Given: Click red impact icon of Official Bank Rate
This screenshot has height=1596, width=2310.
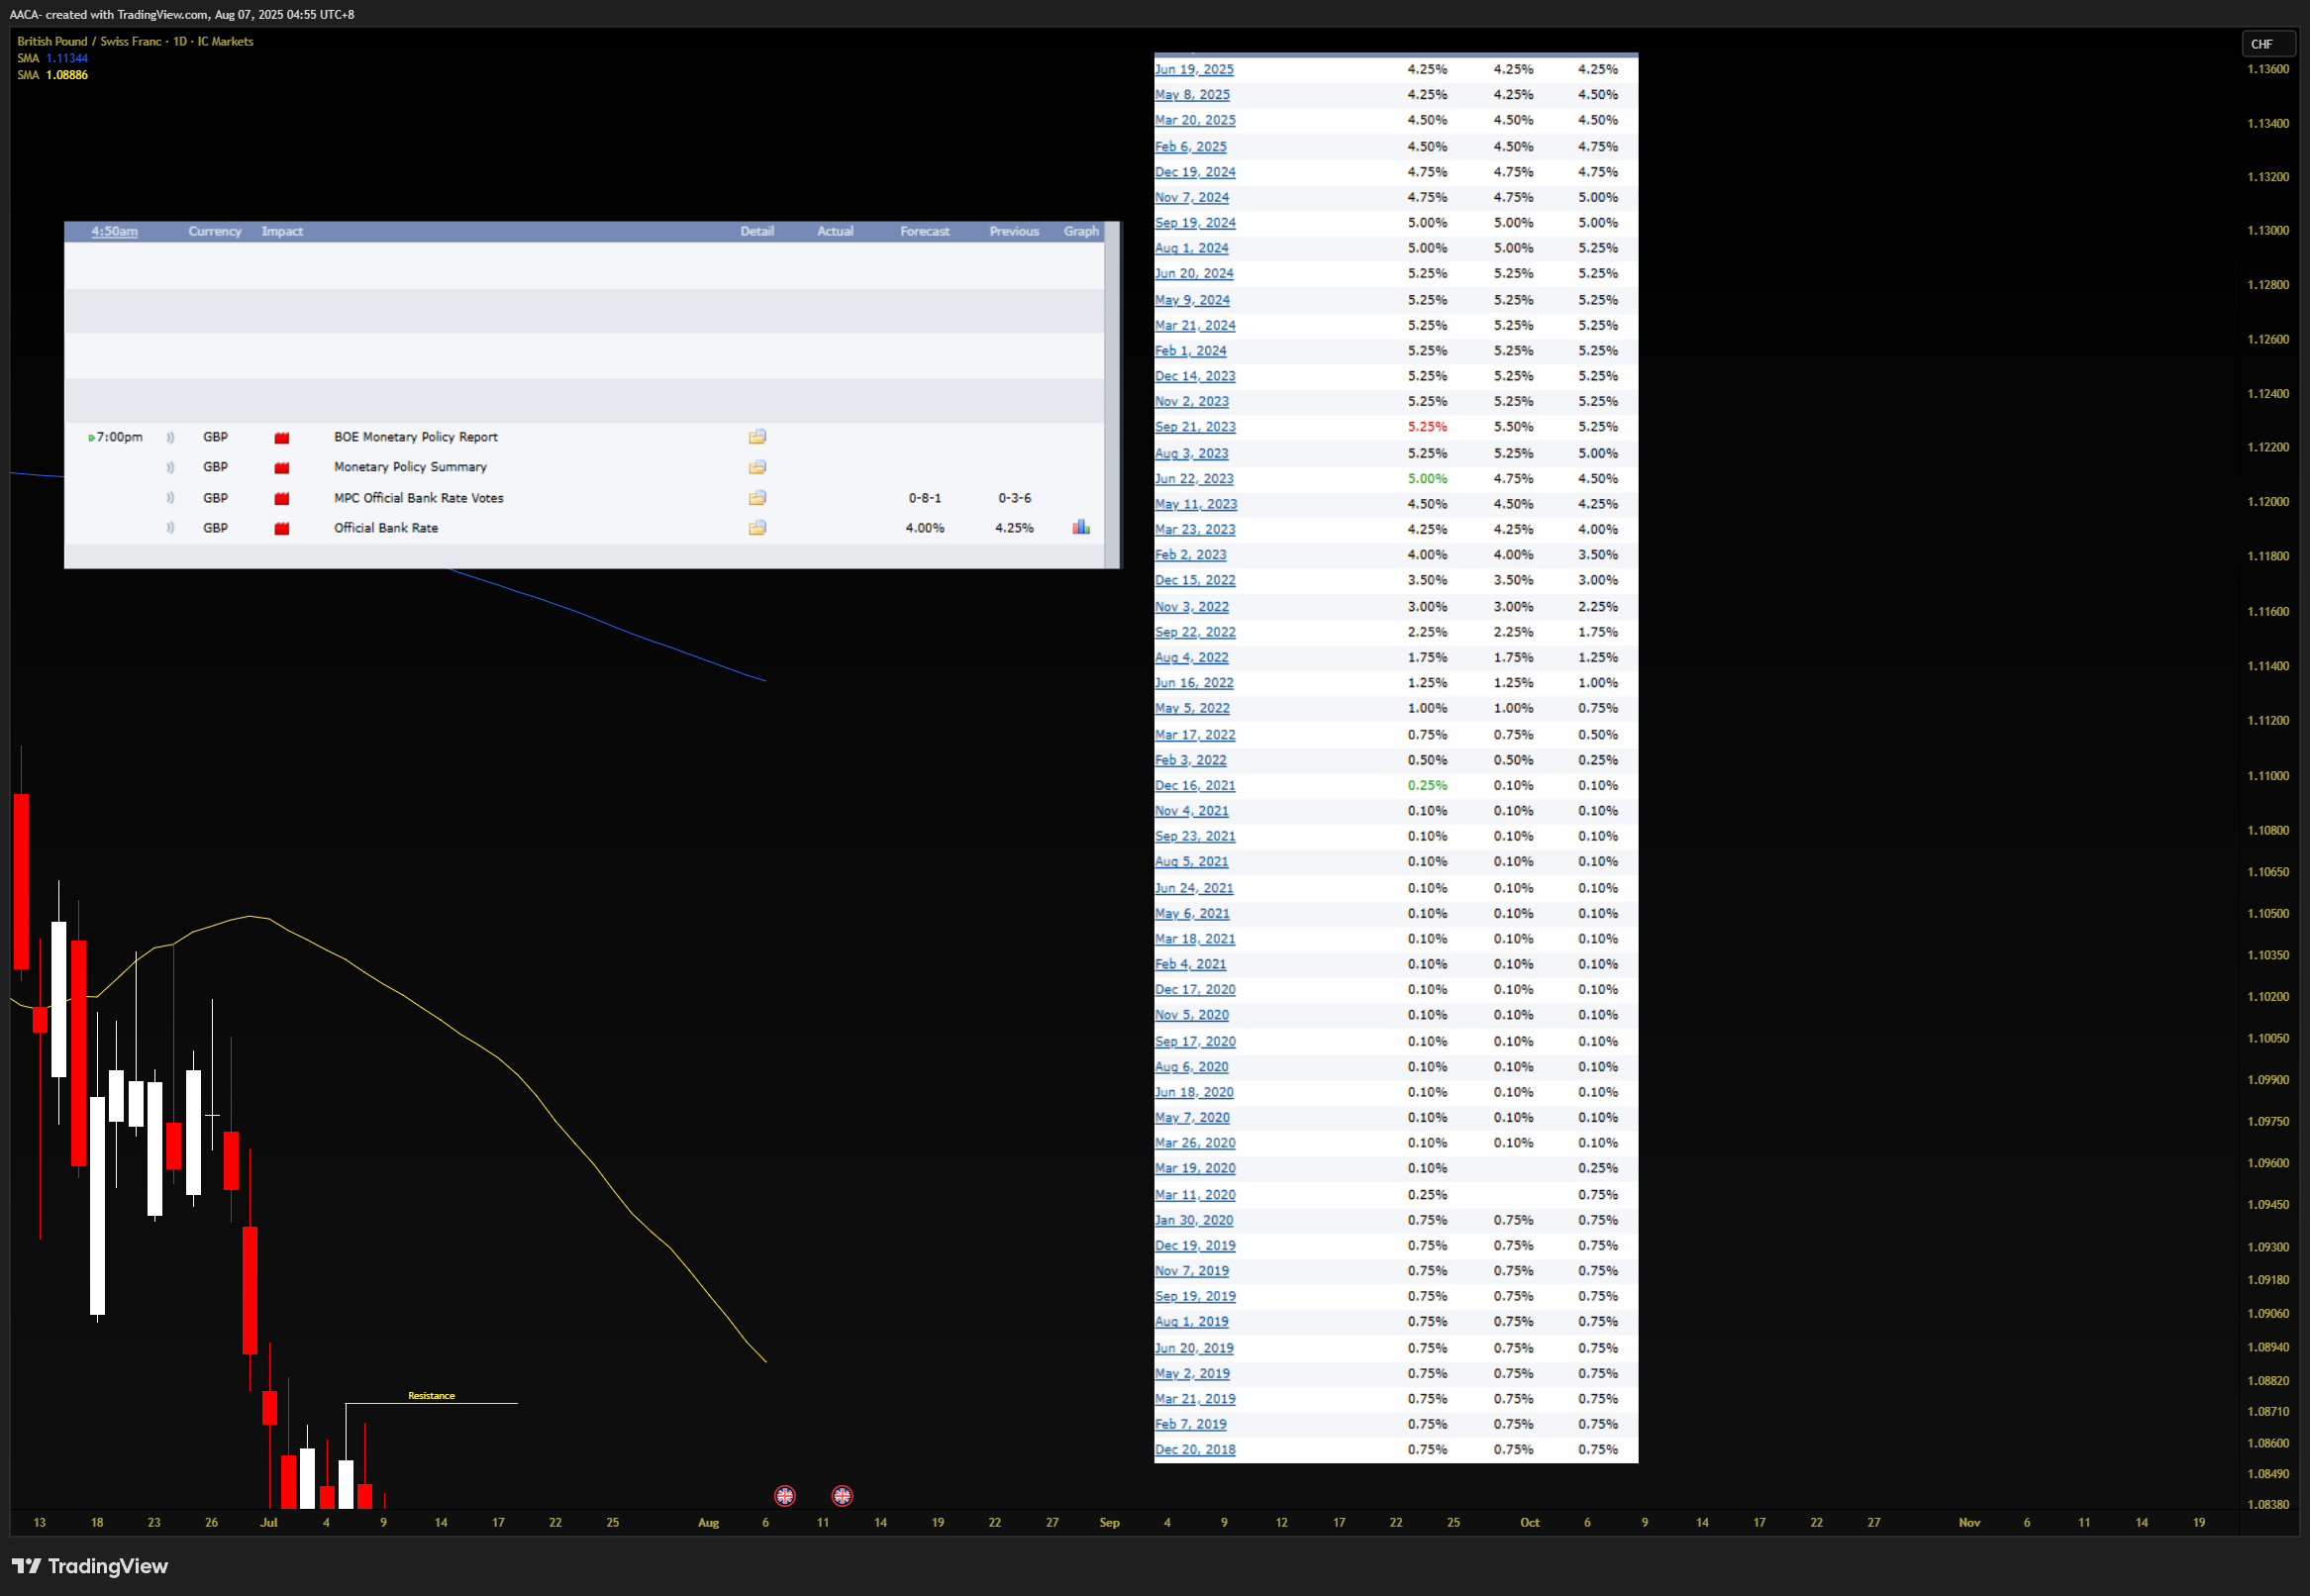Looking at the screenshot, I should coord(282,529).
